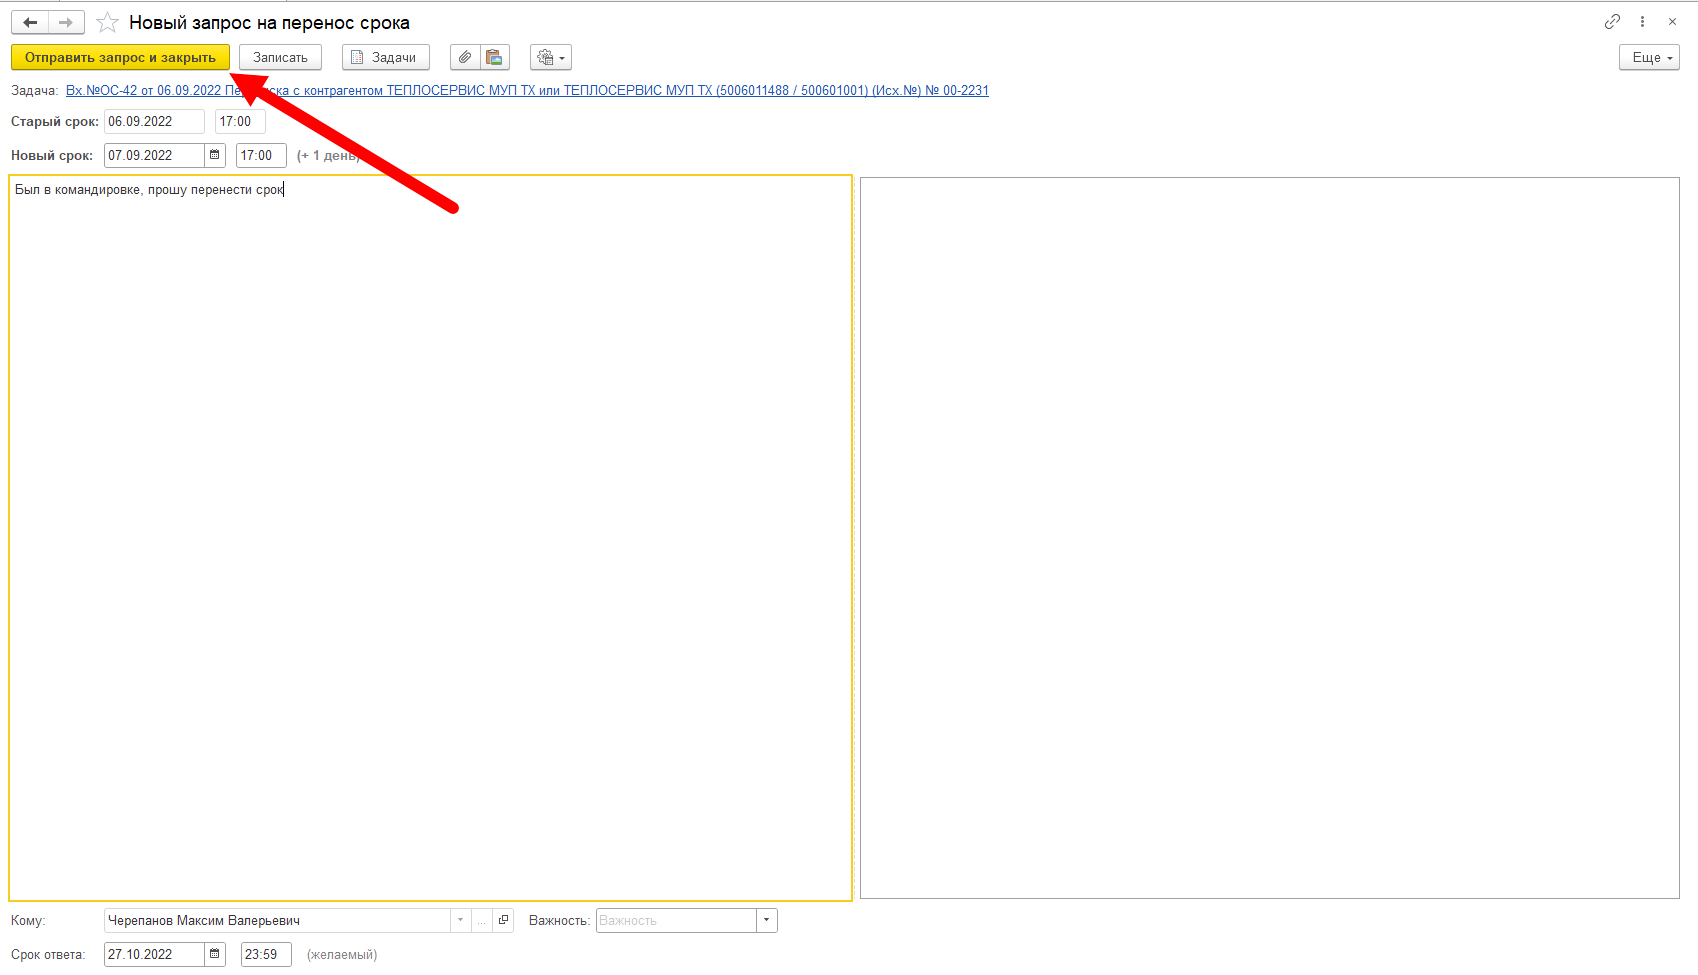
Task: Click the back navigation arrow
Action: [x=30, y=22]
